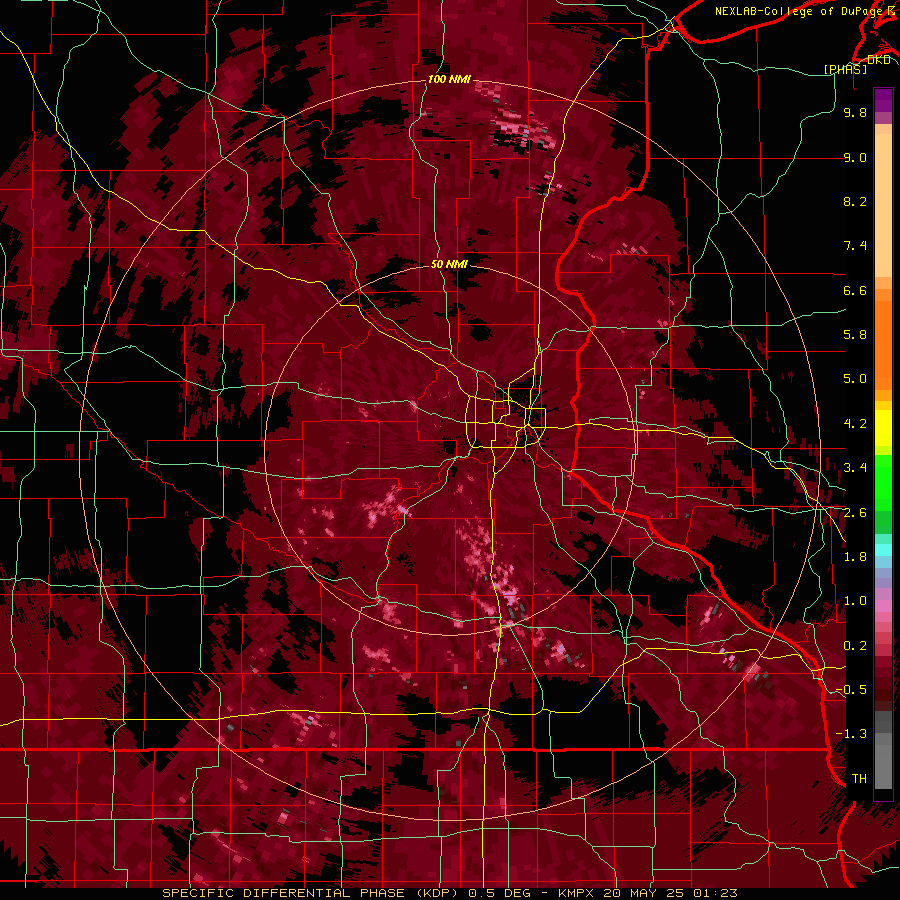The image size is (900, 900).
Task: Click the 7.4 value on color scale
Action: point(855,246)
